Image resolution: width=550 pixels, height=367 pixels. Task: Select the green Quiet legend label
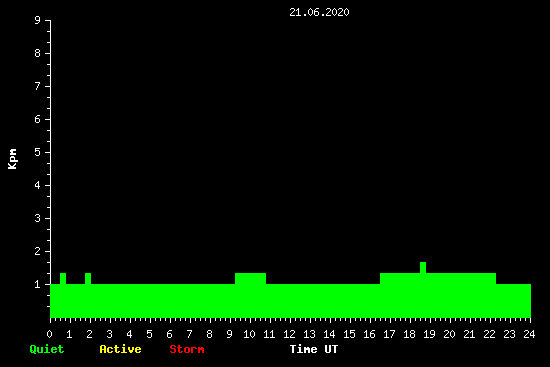pos(47,349)
